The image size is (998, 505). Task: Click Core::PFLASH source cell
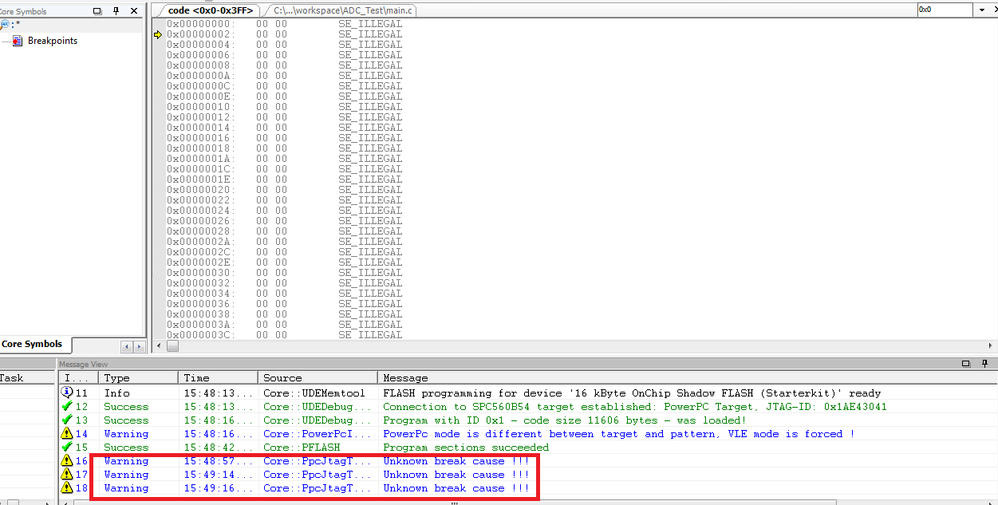(x=301, y=447)
